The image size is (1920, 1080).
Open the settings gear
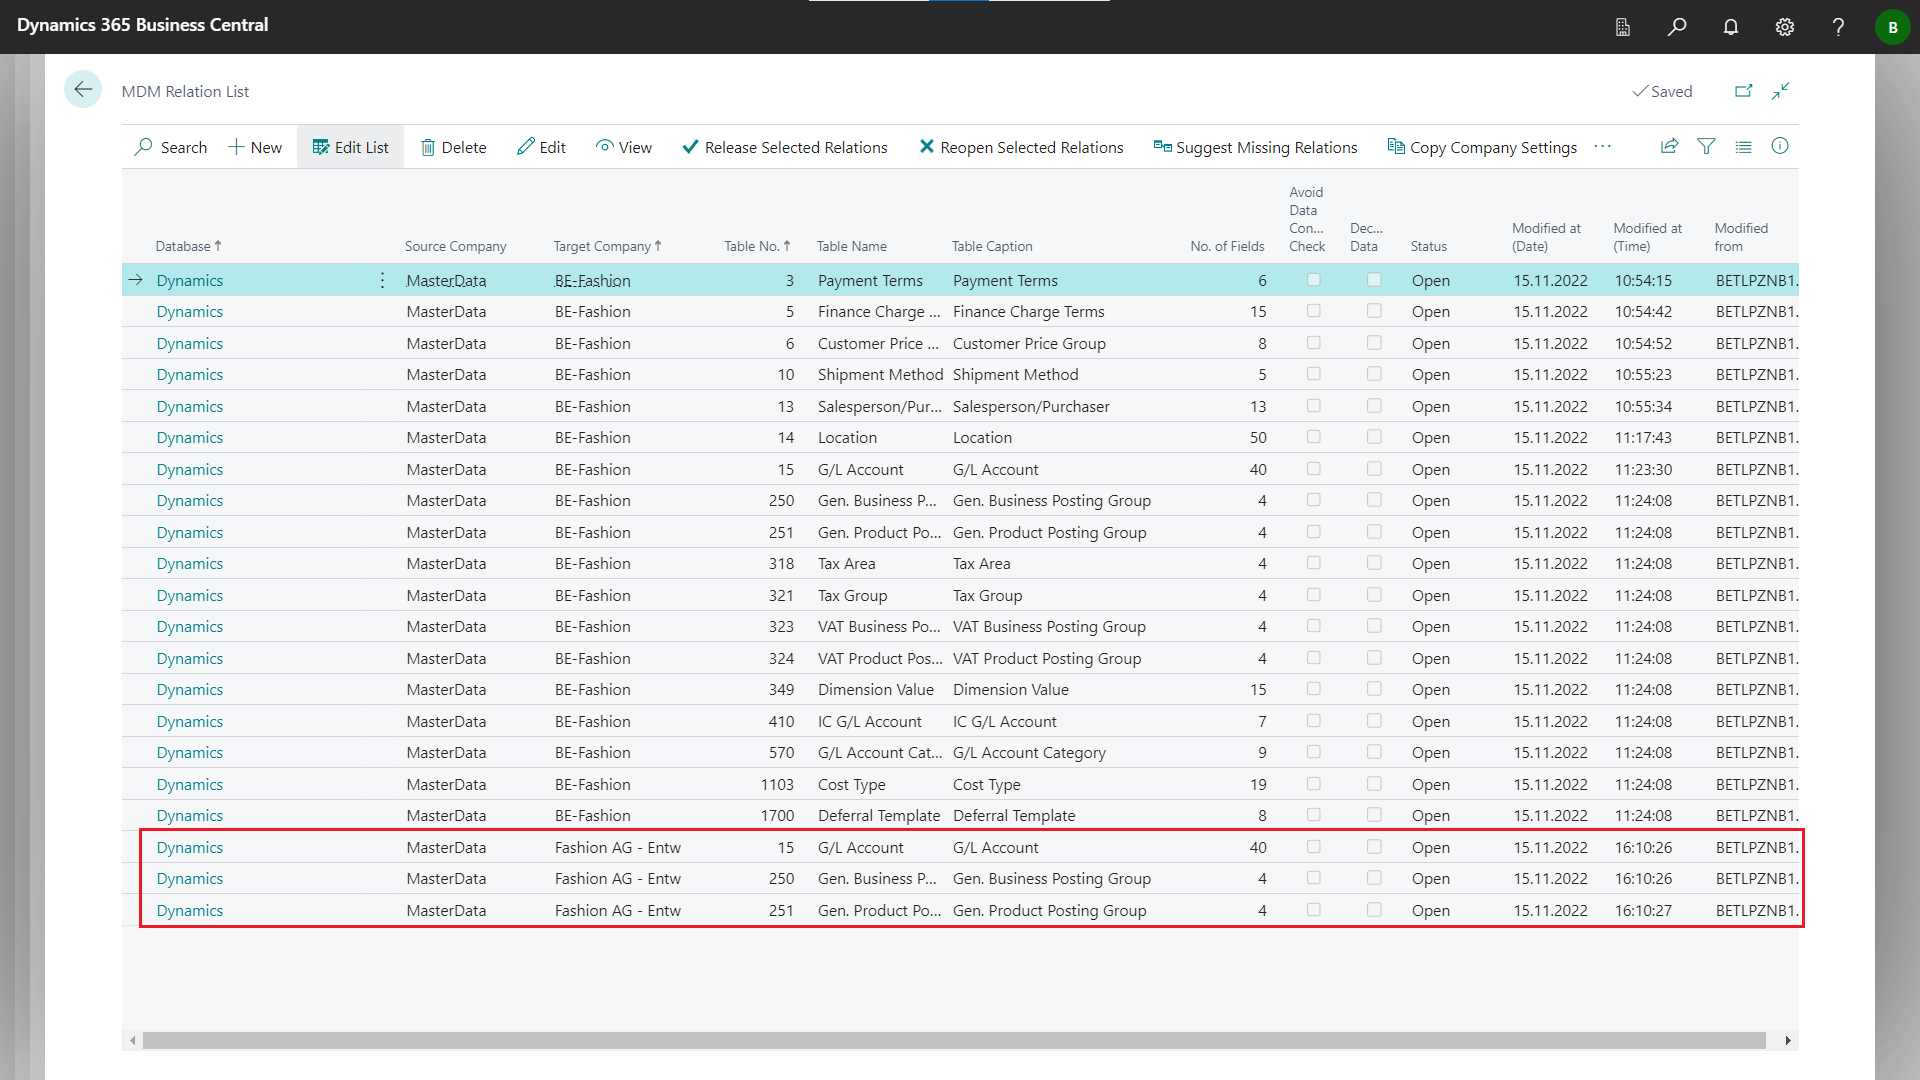pyautogui.click(x=1785, y=27)
